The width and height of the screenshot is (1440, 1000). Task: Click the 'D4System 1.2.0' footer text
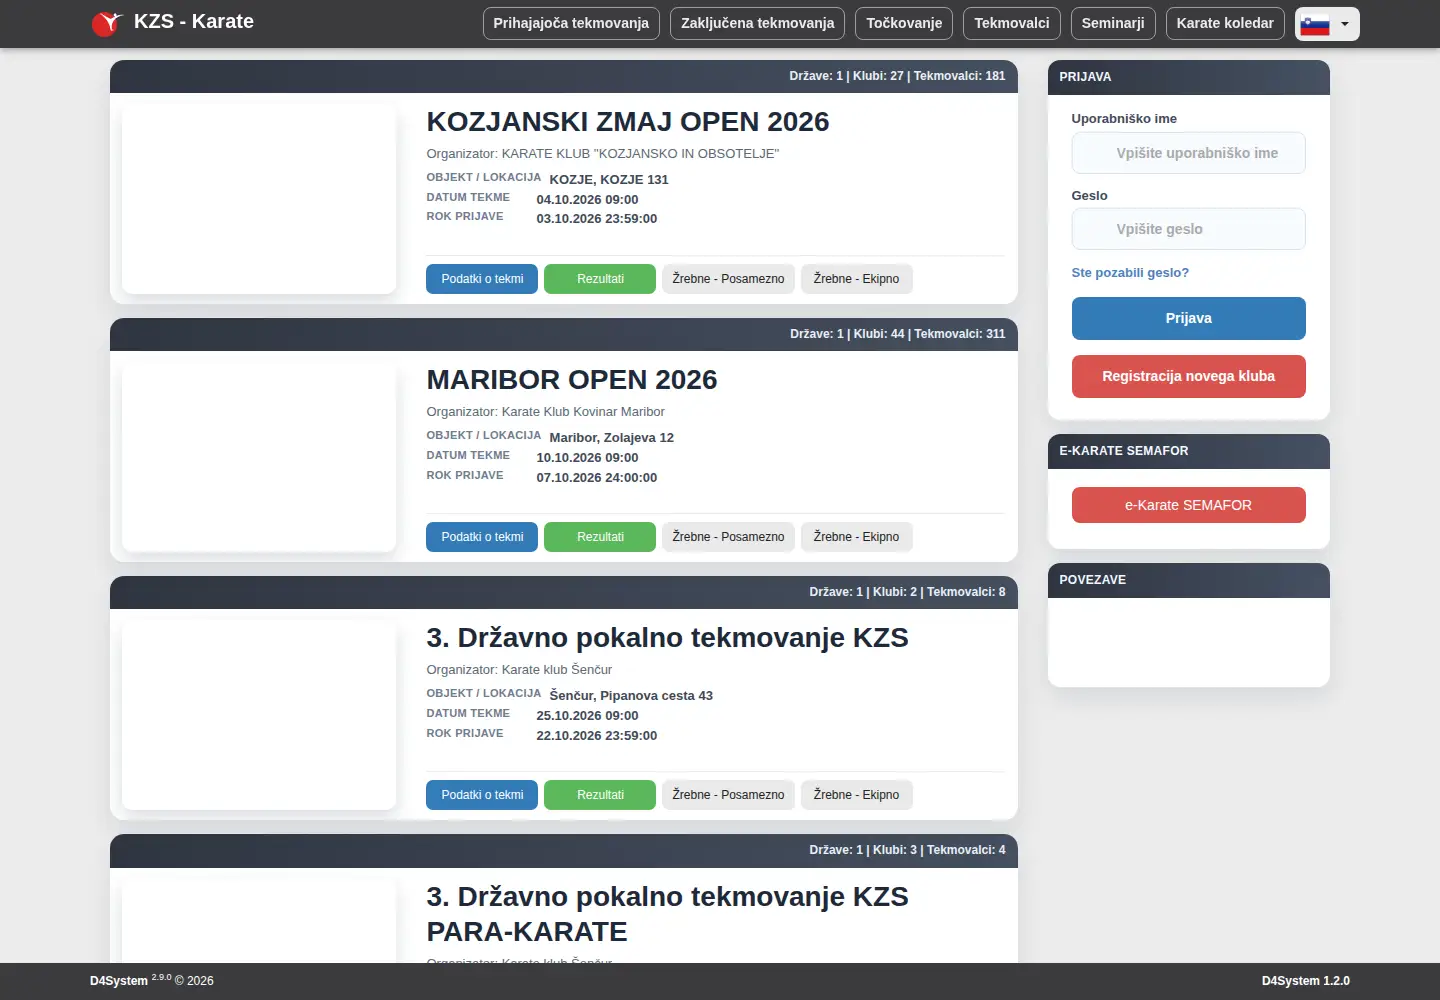point(1305,981)
